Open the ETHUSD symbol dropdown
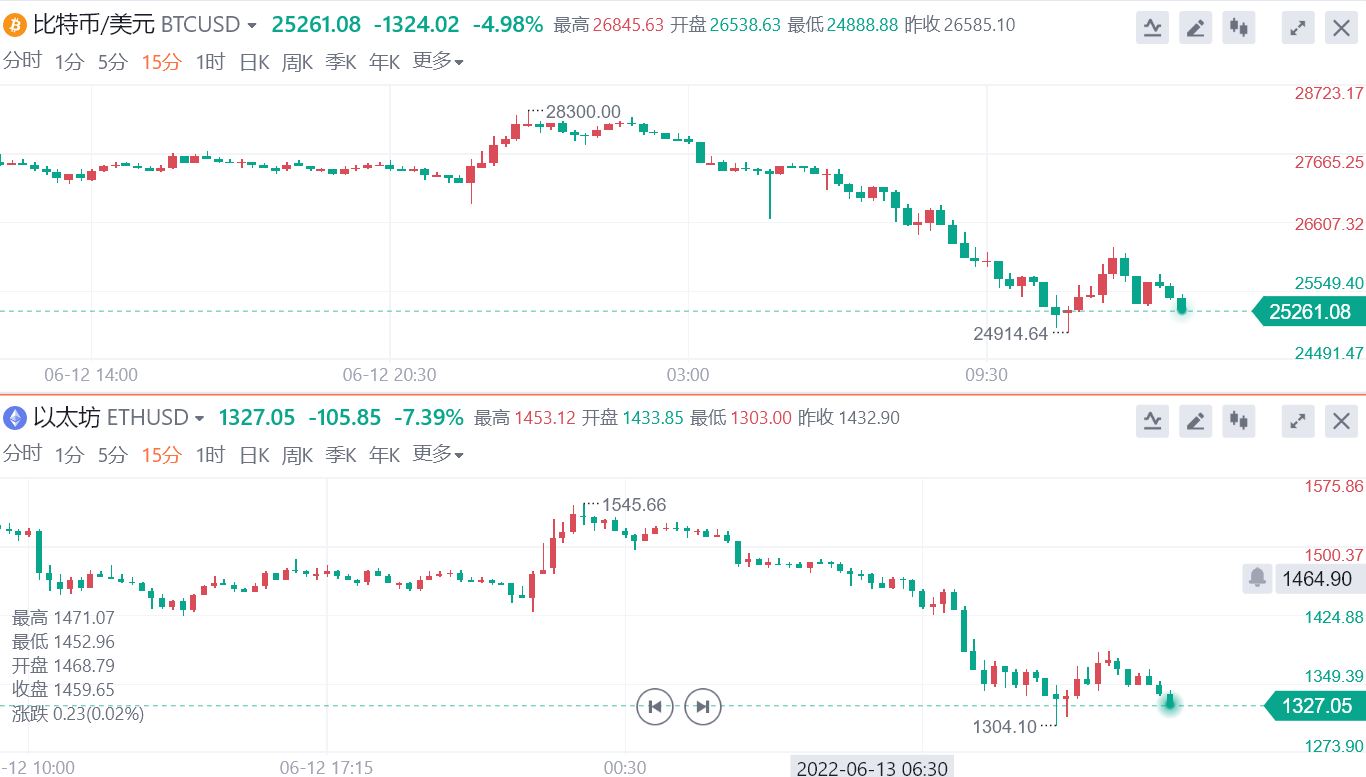The height and width of the screenshot is (777, 1366). tap(199, 418)
